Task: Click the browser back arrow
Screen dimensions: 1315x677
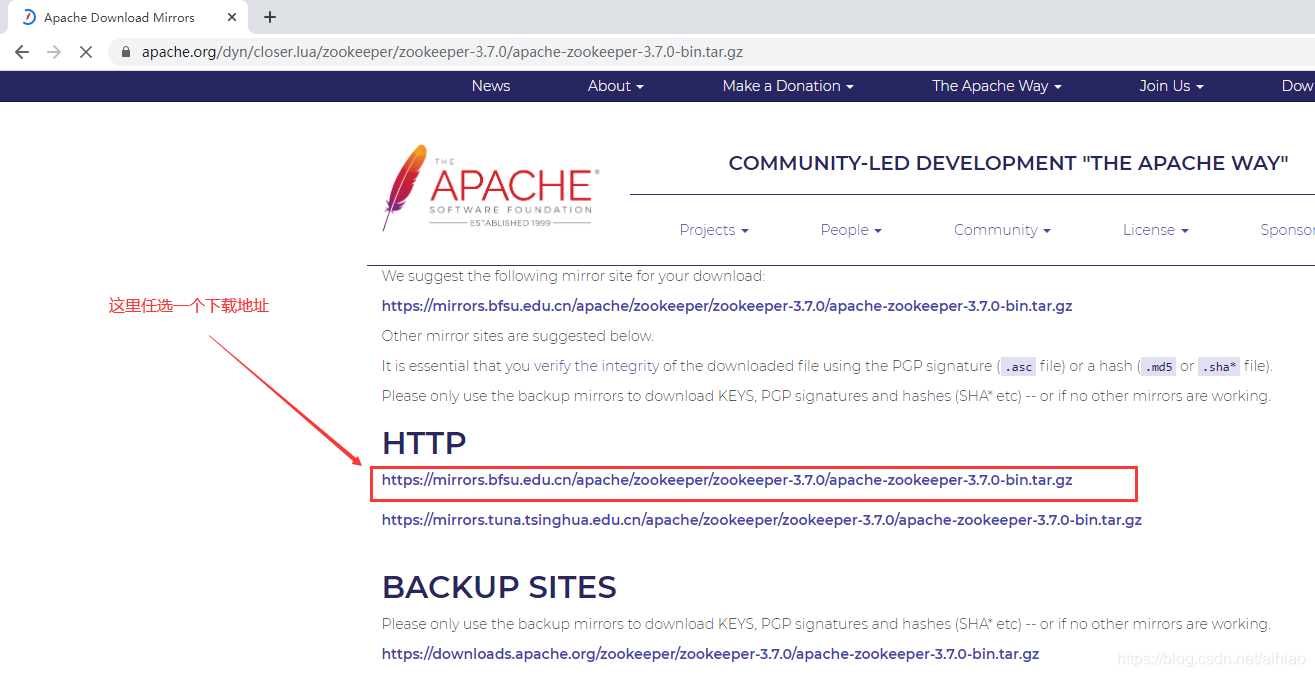Action: tap(22, 52)
